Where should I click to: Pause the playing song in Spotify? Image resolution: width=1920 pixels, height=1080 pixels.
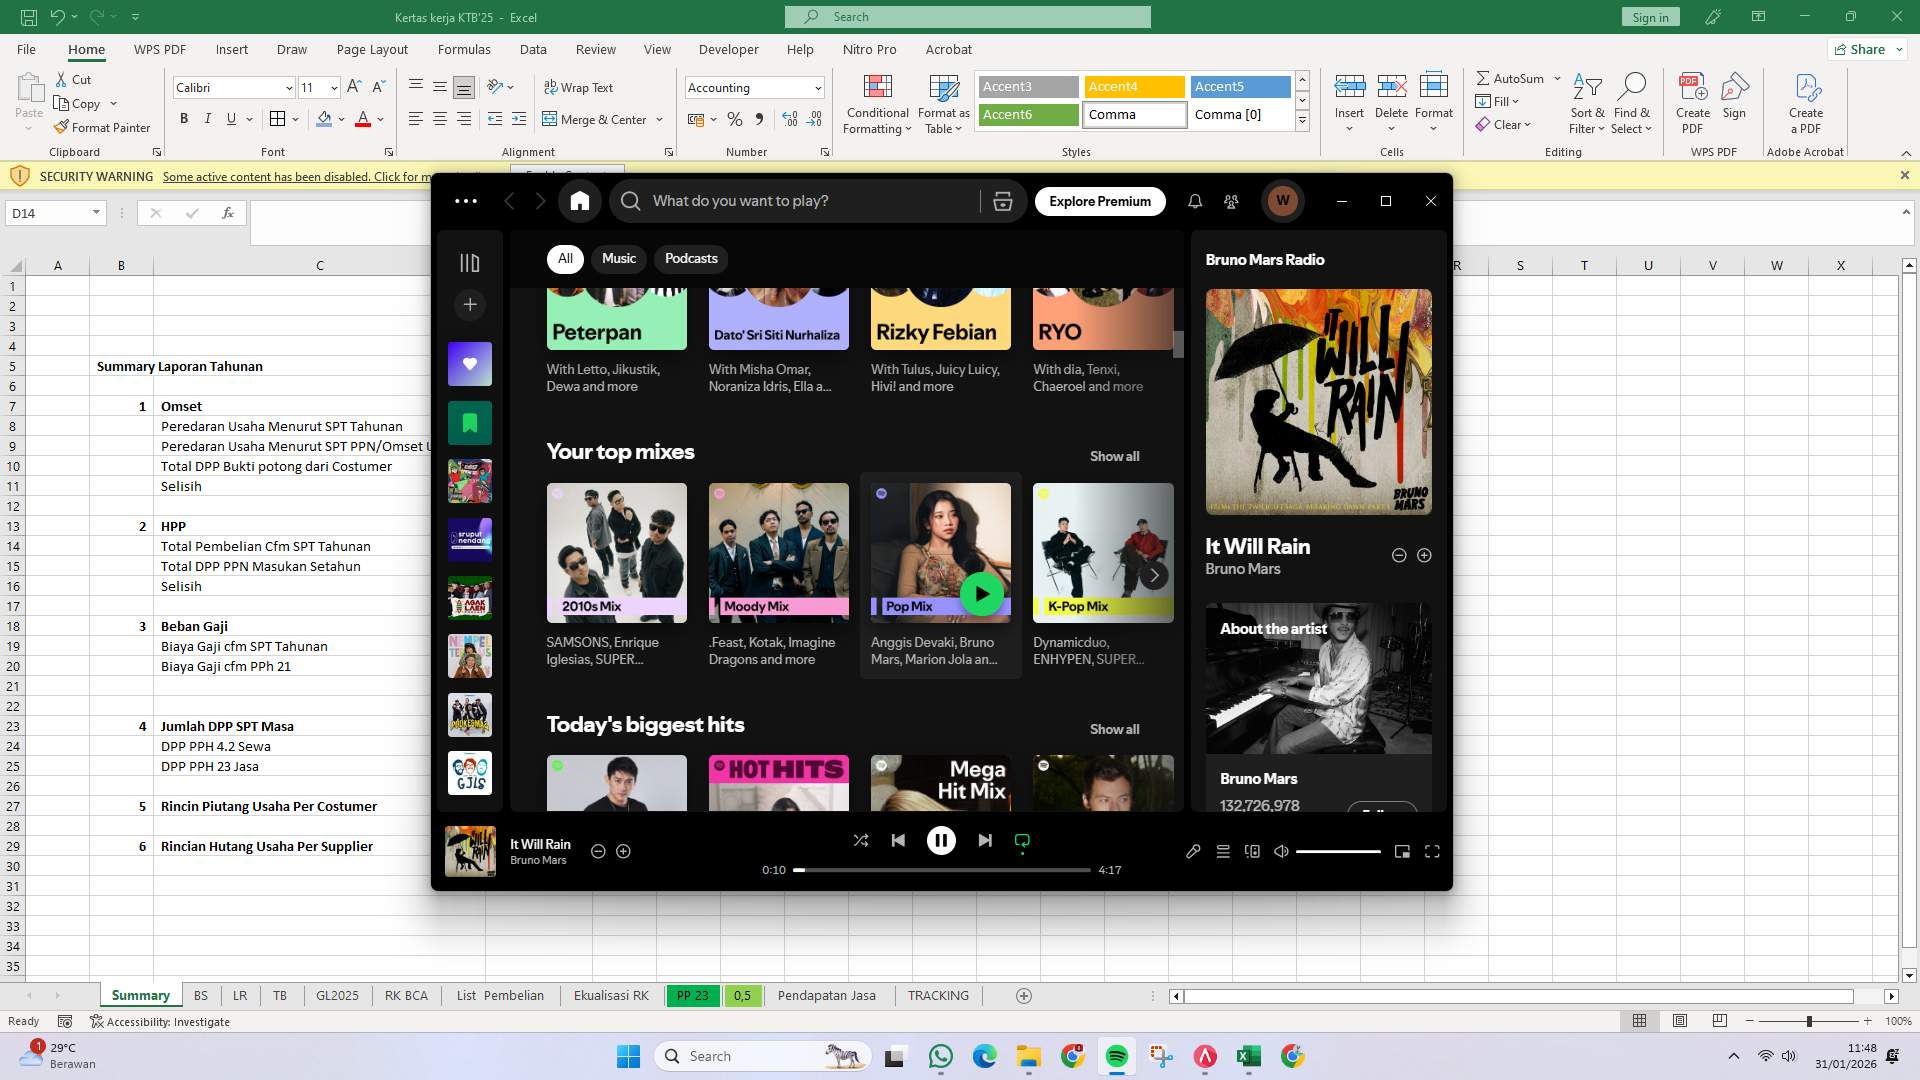941,841
